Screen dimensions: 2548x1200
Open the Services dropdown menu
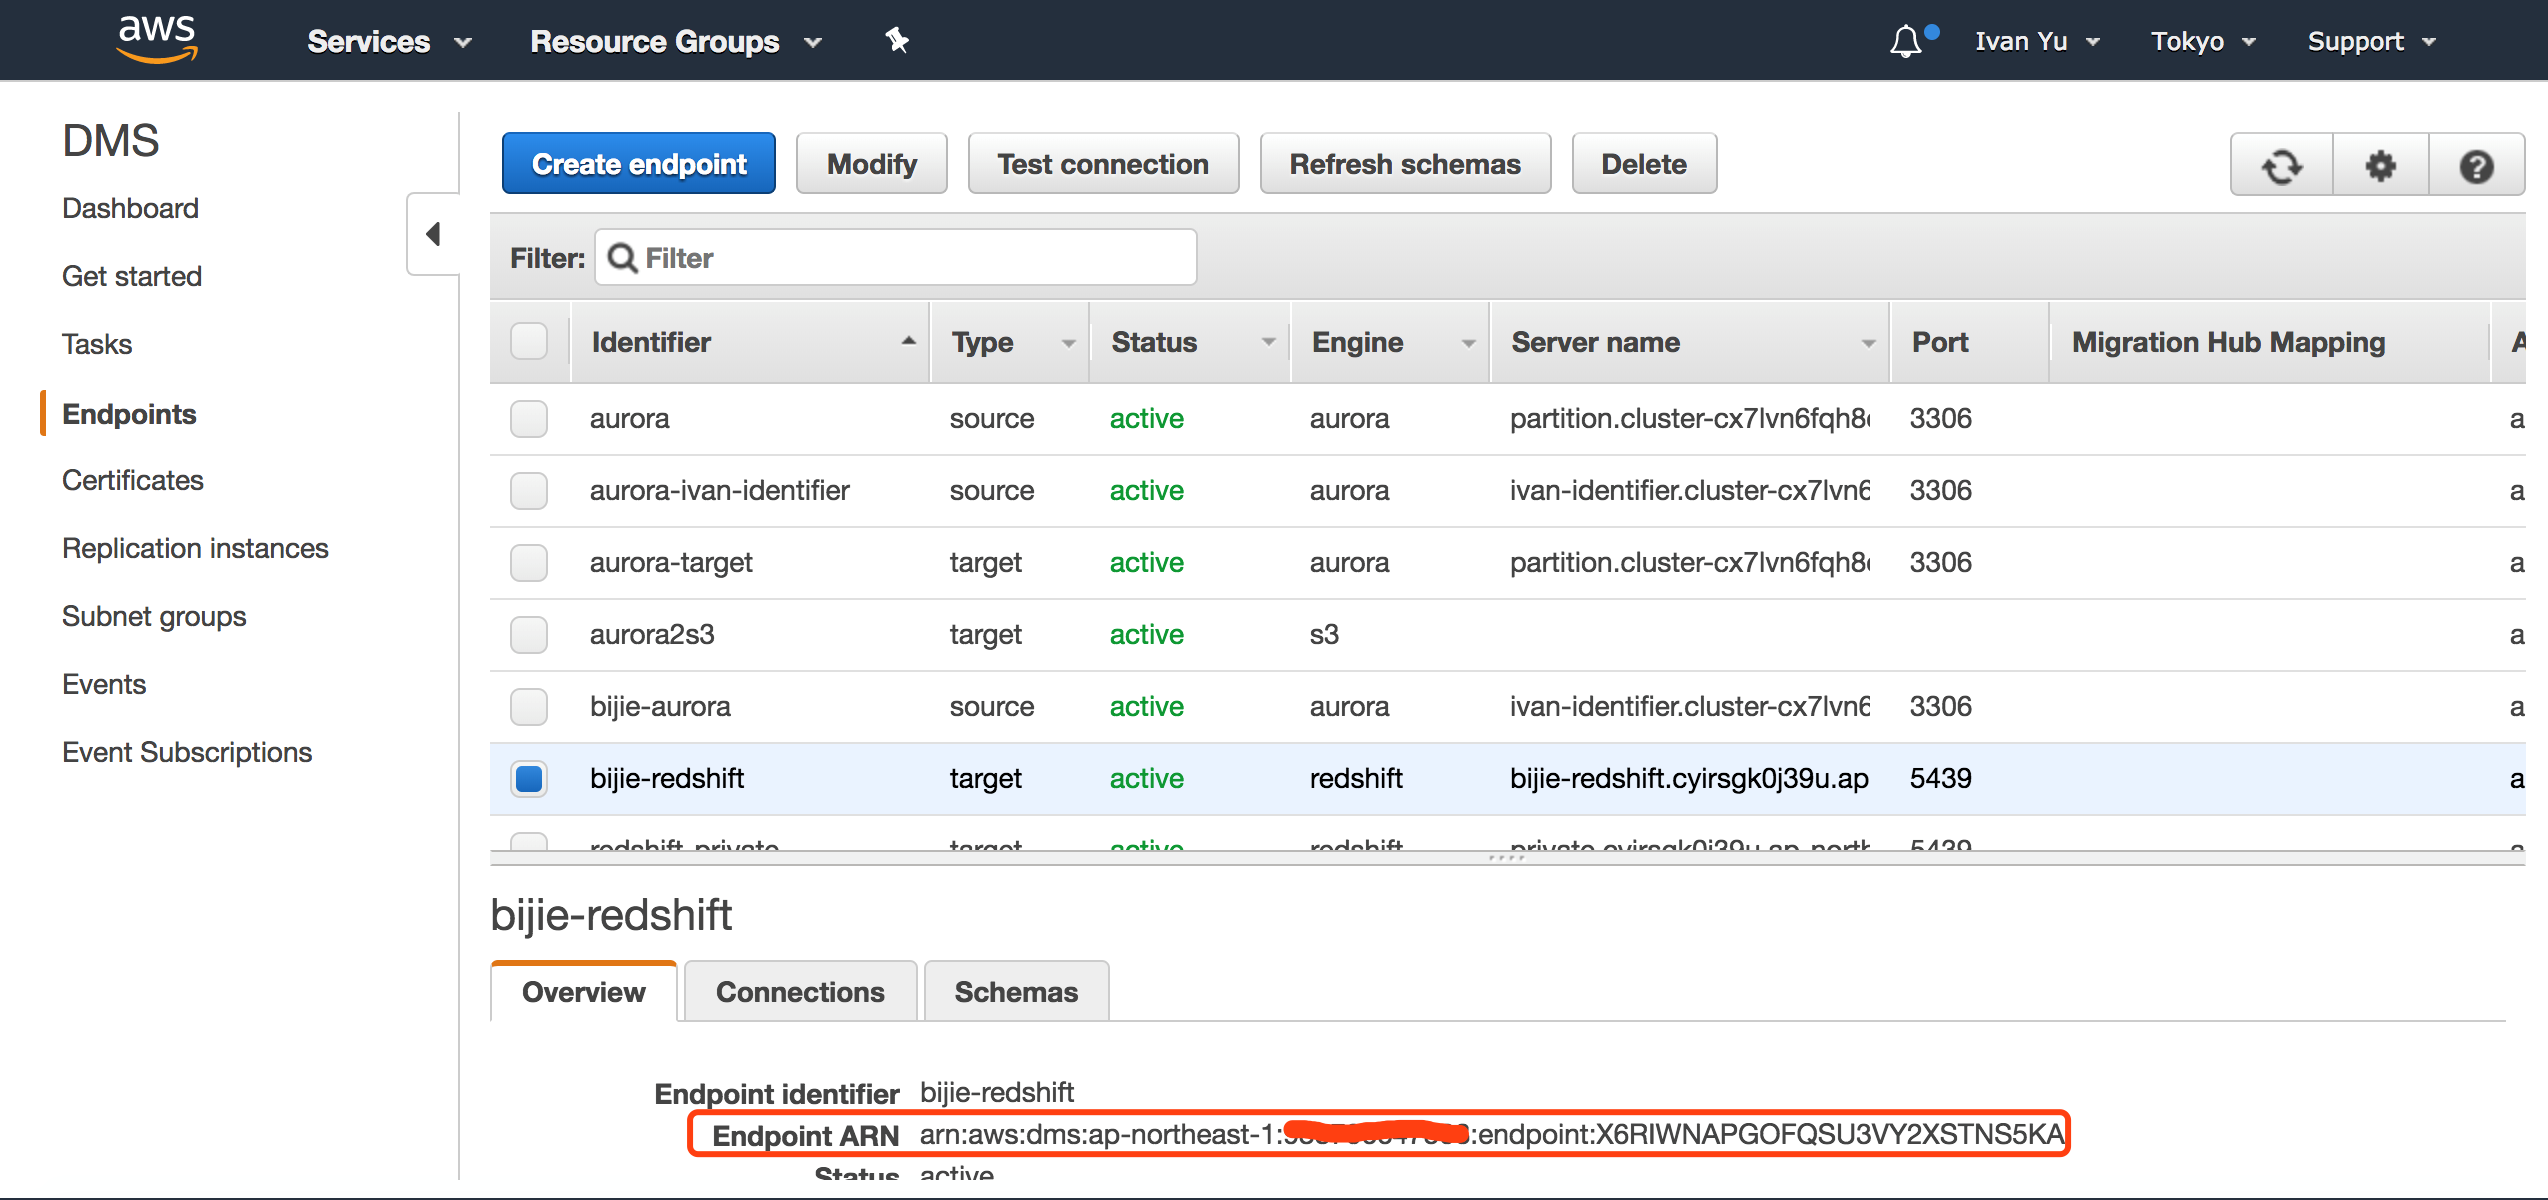pyautogui.click(x=388, y=41)
